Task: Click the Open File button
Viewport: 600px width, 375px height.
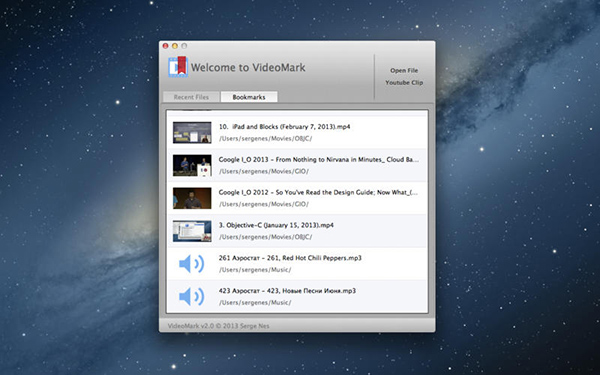Action: coord(404,70)
